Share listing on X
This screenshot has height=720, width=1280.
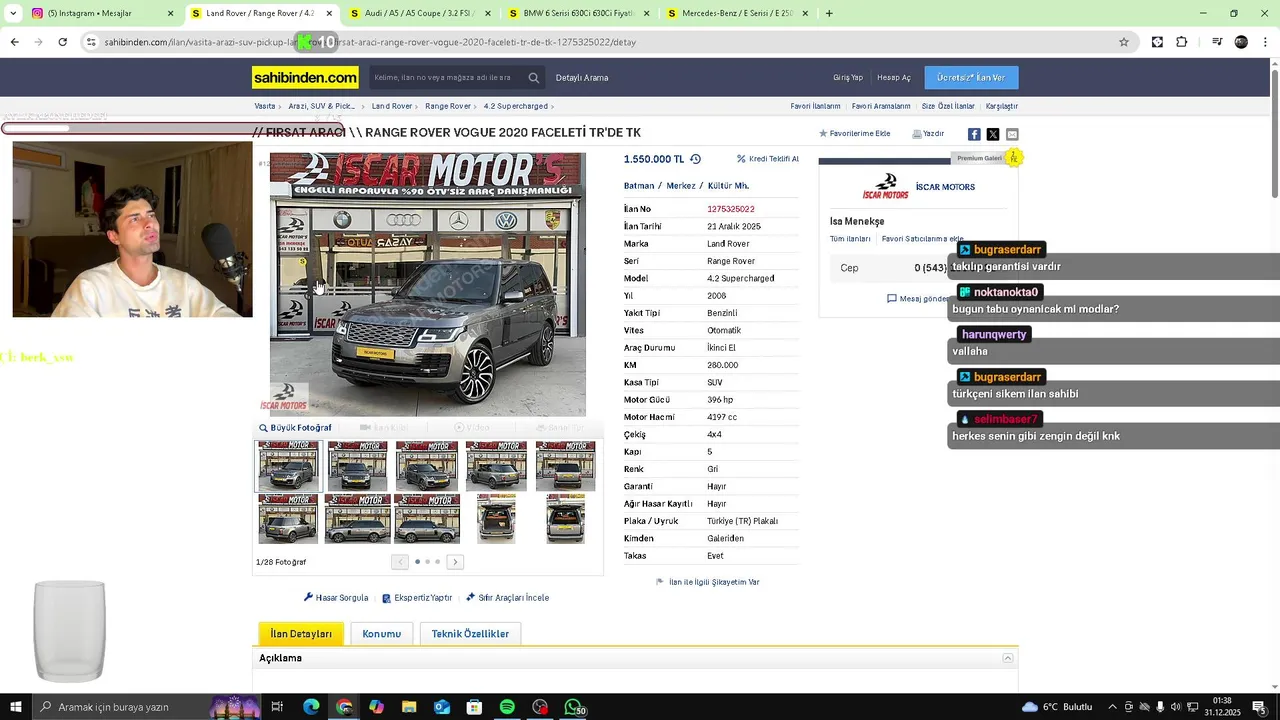pyautogui.click(x=993, y=134)
